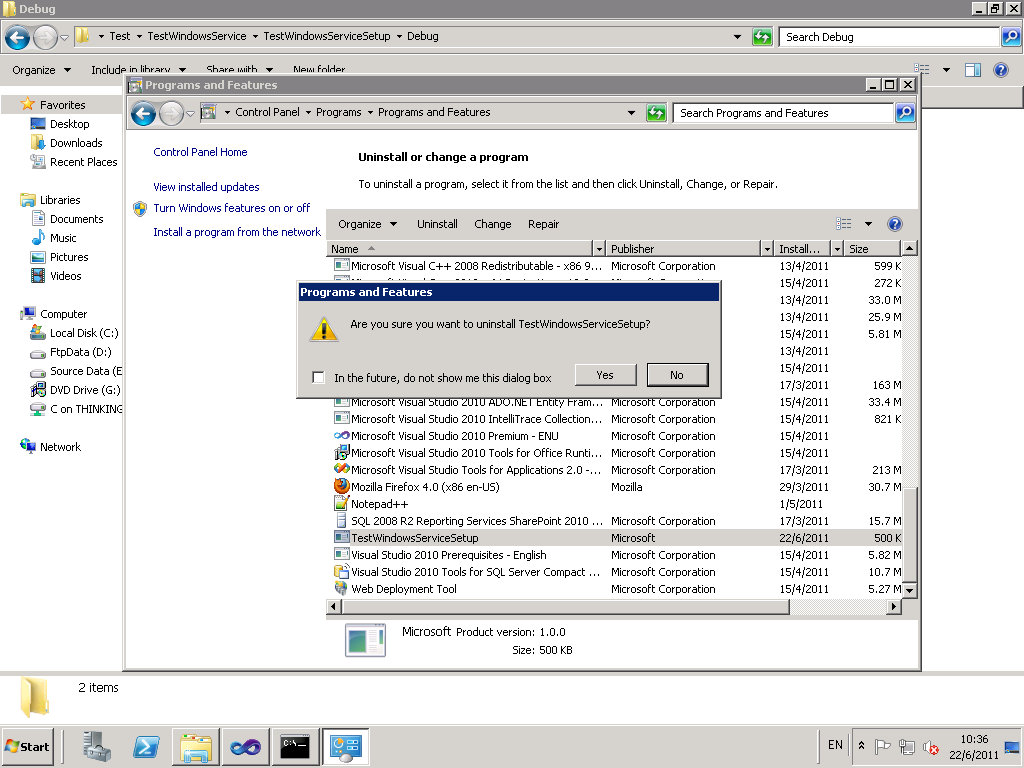
Task: Toggle the preview pane in Debug window
Action: coord(973,70)
